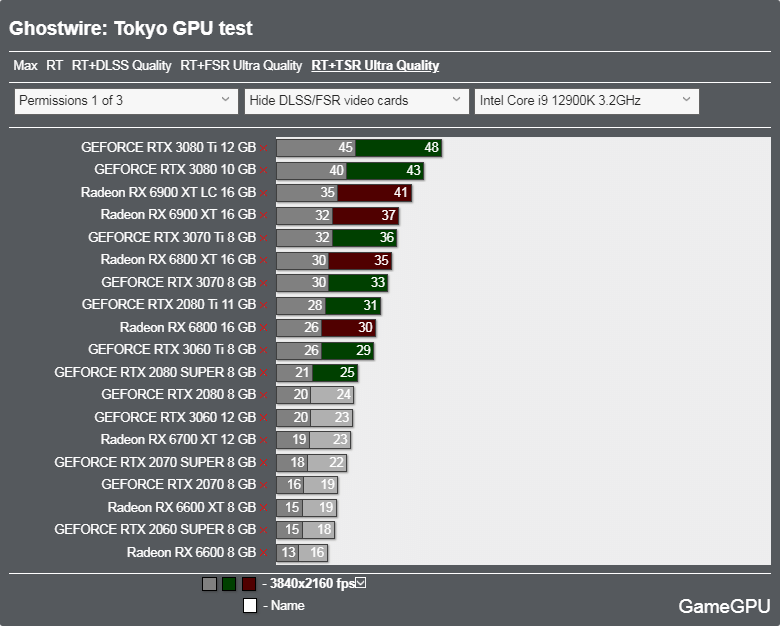Click the green 25 fps bar for RTX 2080 SUPER

click(335, 373)
